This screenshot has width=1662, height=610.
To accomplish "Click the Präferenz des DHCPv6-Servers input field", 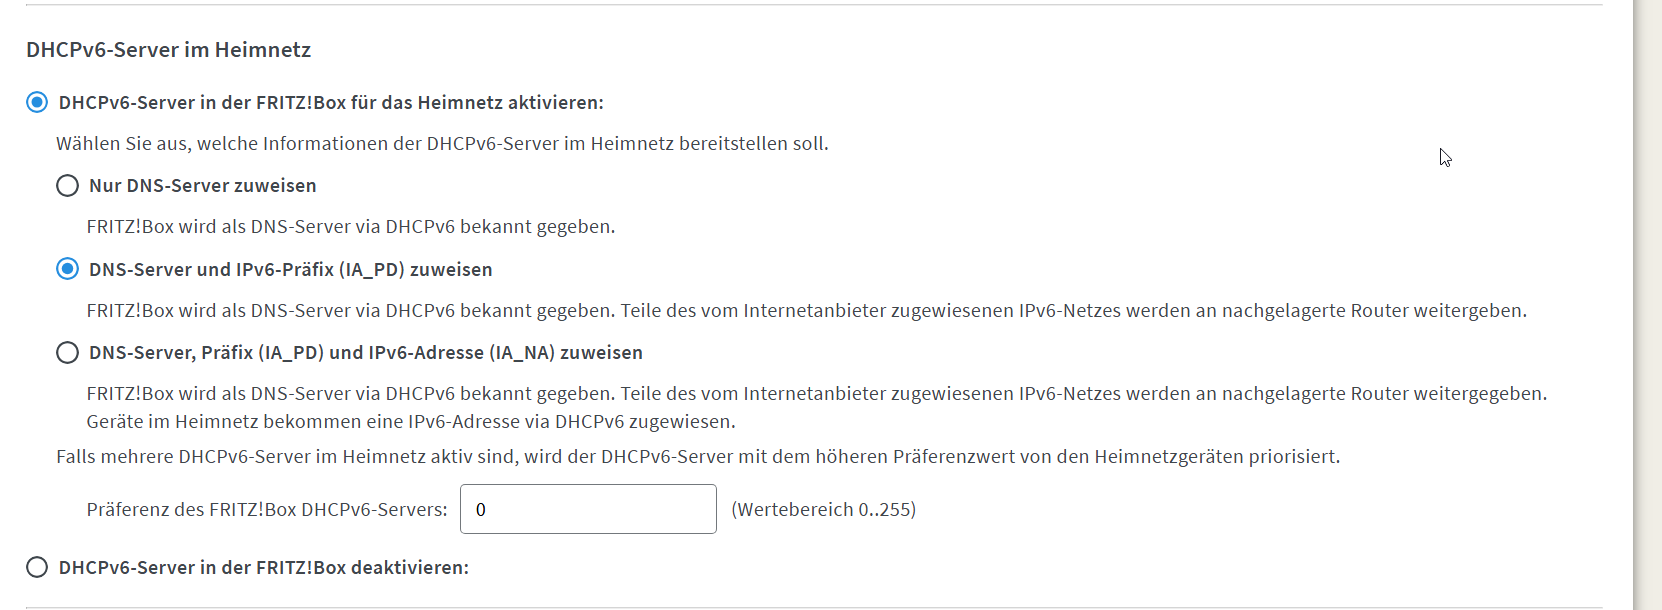I will [x=588, y=509].
